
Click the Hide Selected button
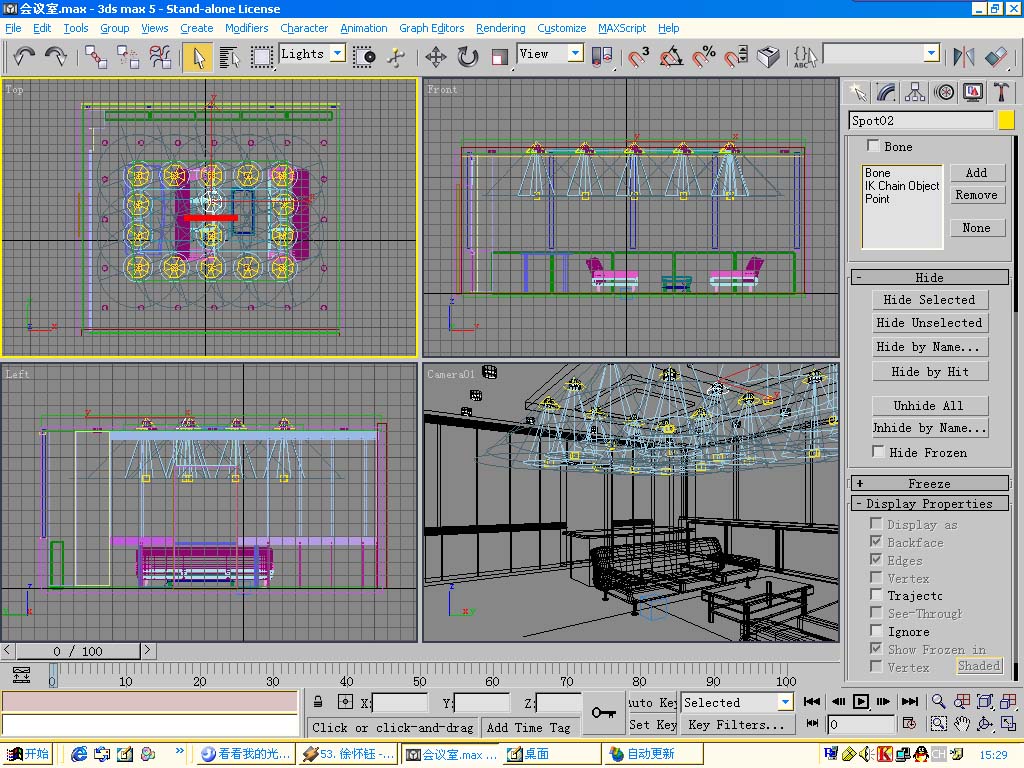point(929,299)
